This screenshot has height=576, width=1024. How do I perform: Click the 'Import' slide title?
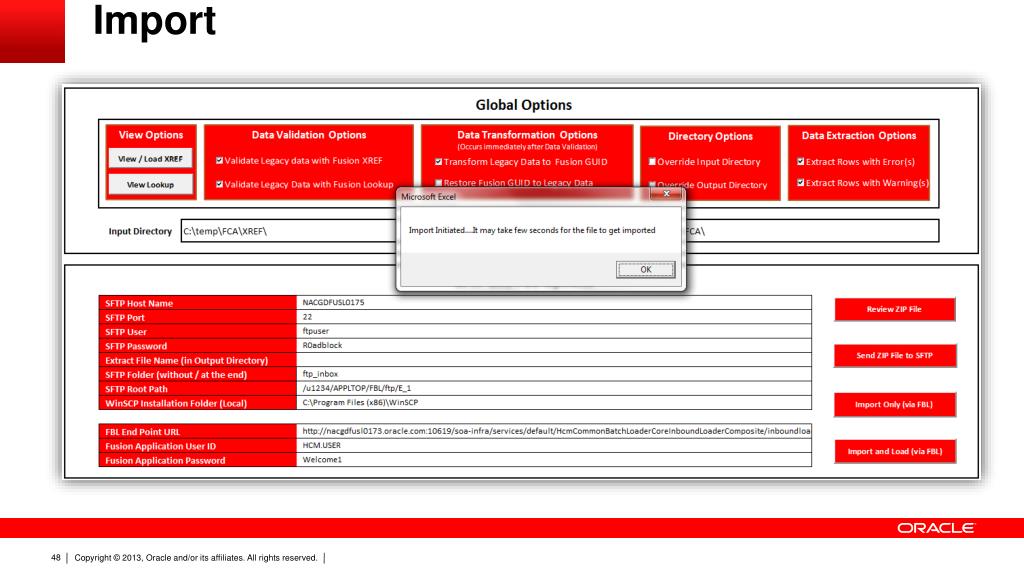point(154,21)
